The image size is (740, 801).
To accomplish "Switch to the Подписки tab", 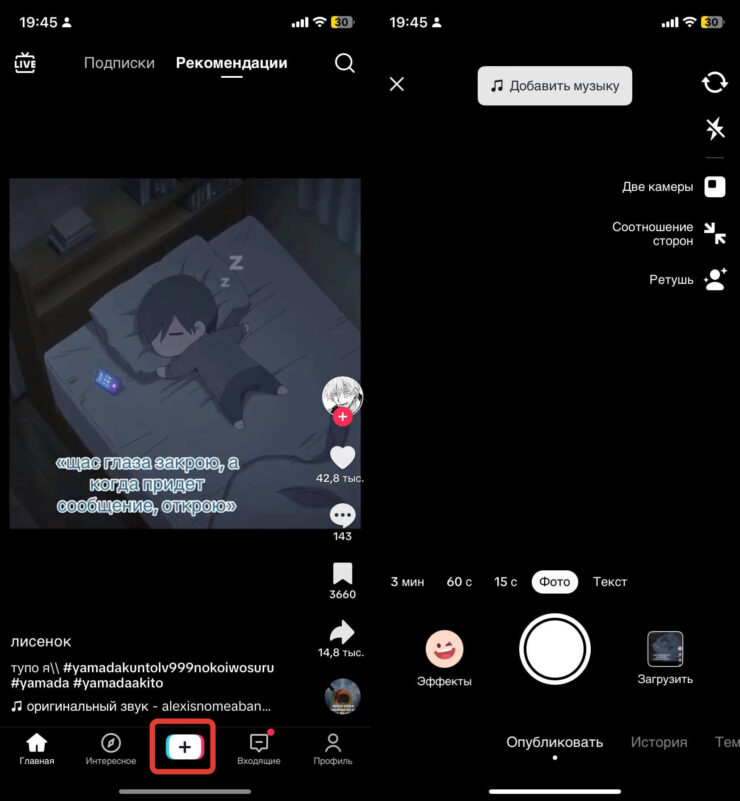I will pos(119,63).
